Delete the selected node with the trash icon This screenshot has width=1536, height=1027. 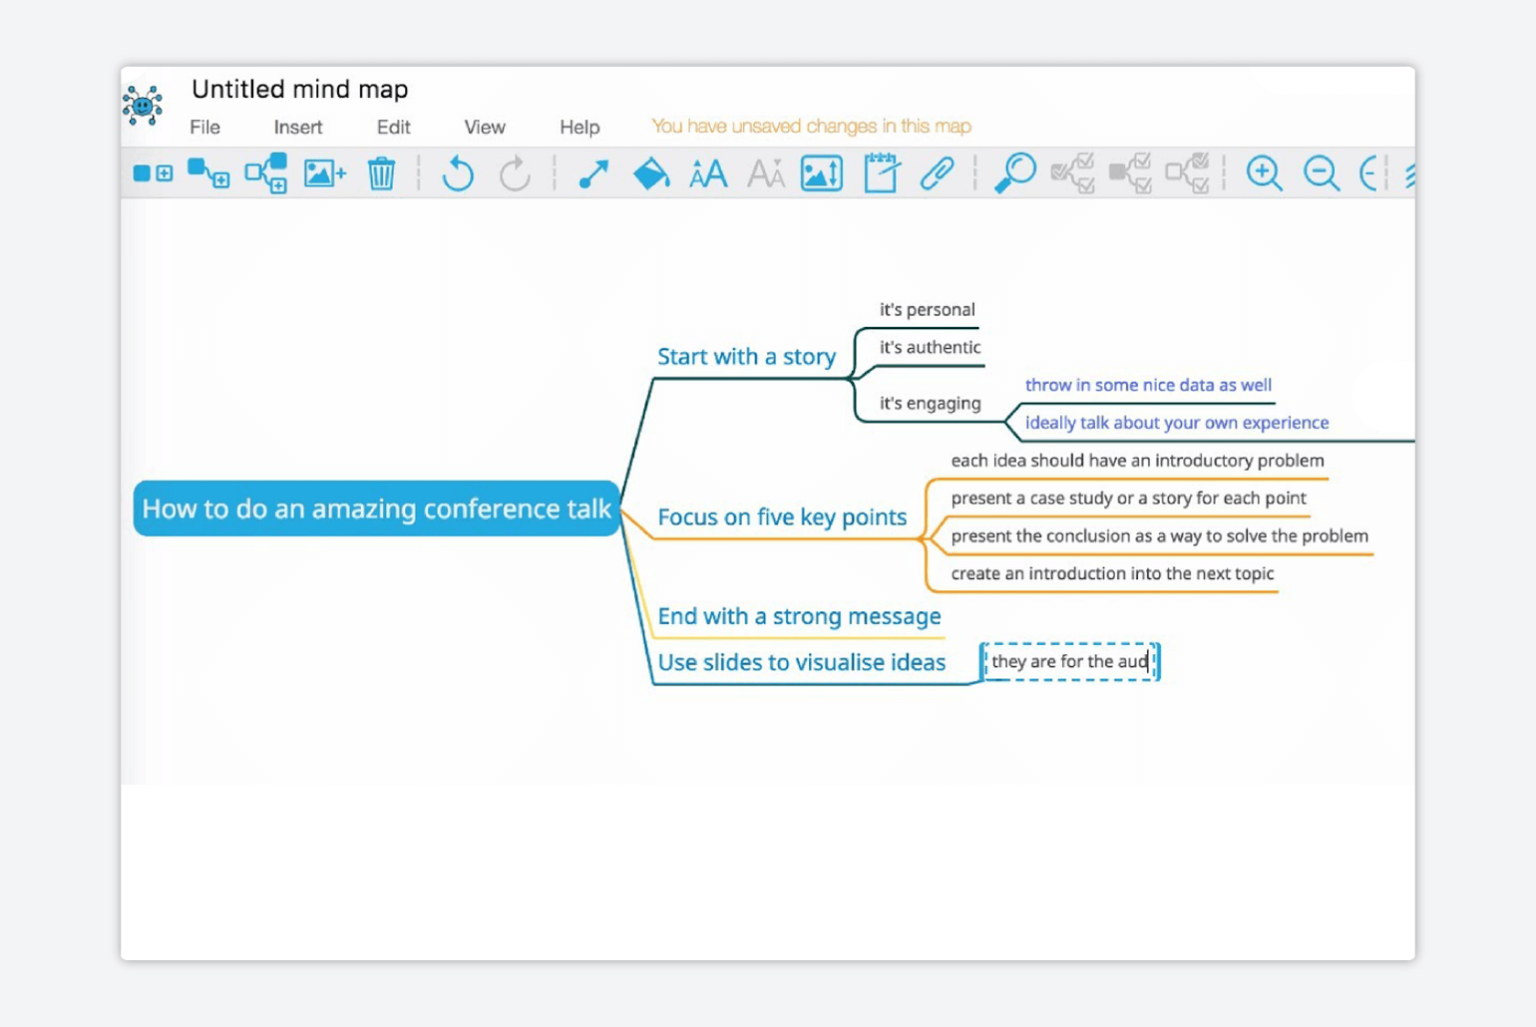point(380,173)
